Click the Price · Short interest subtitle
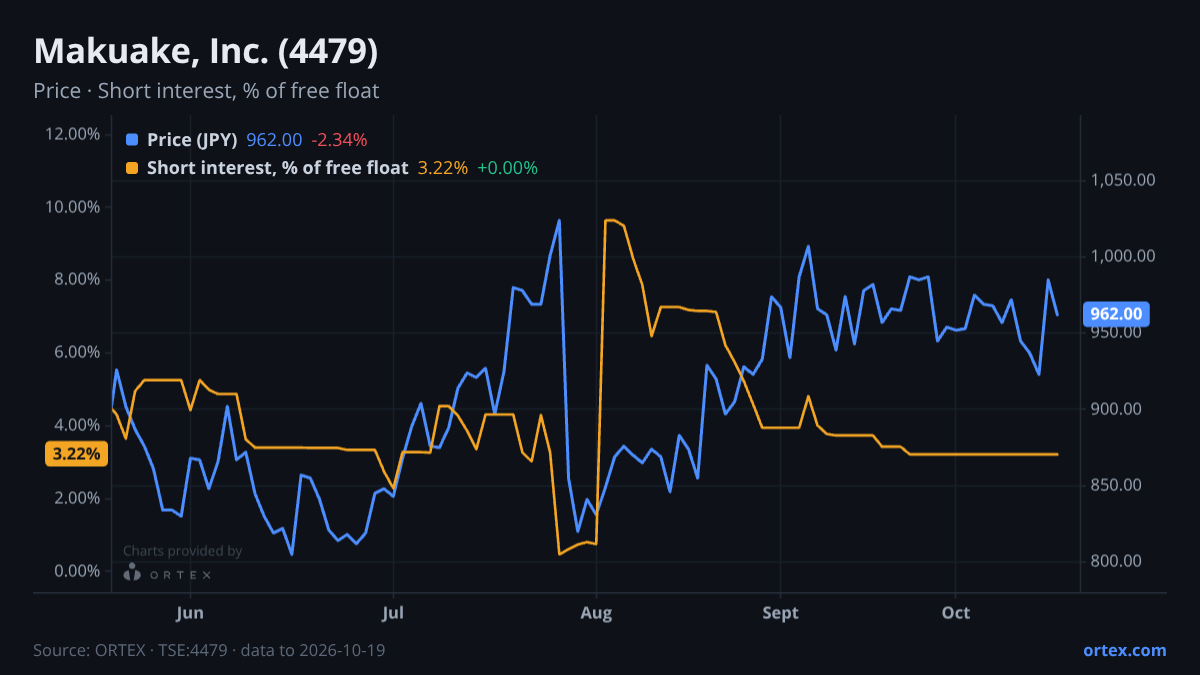This screenshot has height=675, width=1200. click(x=206, y=91)
